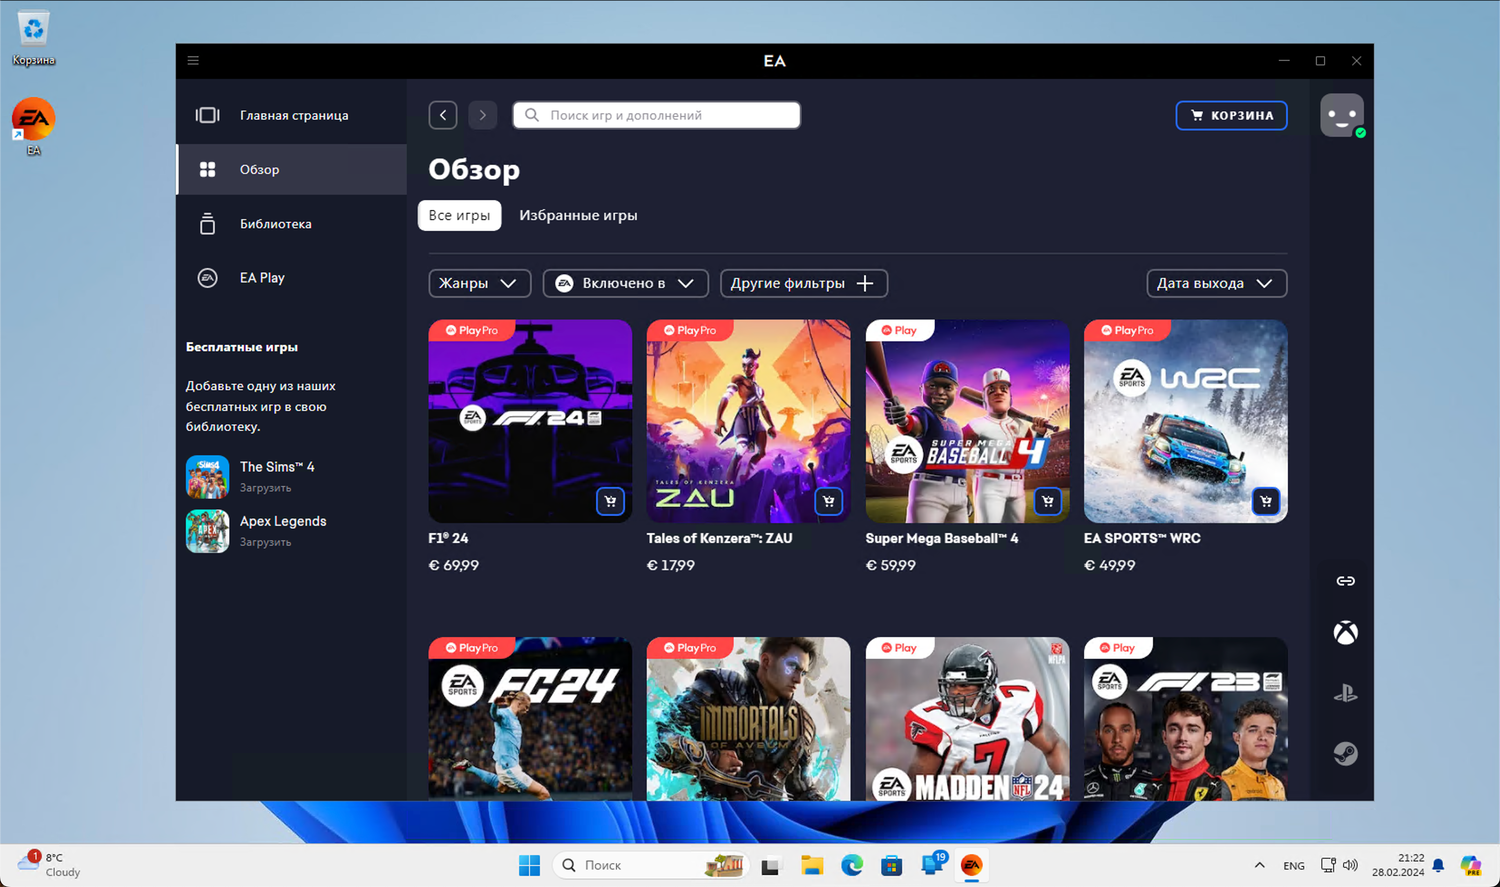Open Дата выхода sort dropdown

coord(1216,283)
